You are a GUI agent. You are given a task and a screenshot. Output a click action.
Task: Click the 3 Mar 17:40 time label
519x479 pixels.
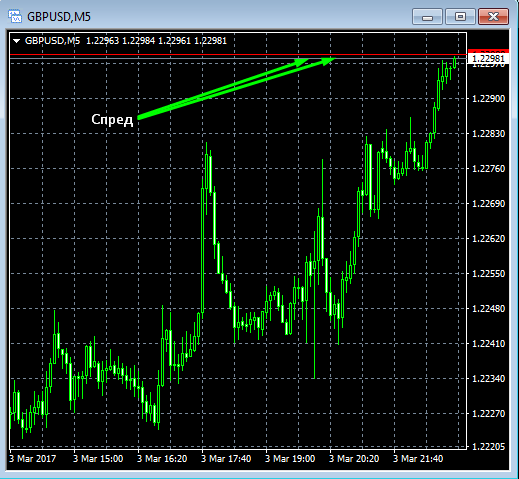226,459
